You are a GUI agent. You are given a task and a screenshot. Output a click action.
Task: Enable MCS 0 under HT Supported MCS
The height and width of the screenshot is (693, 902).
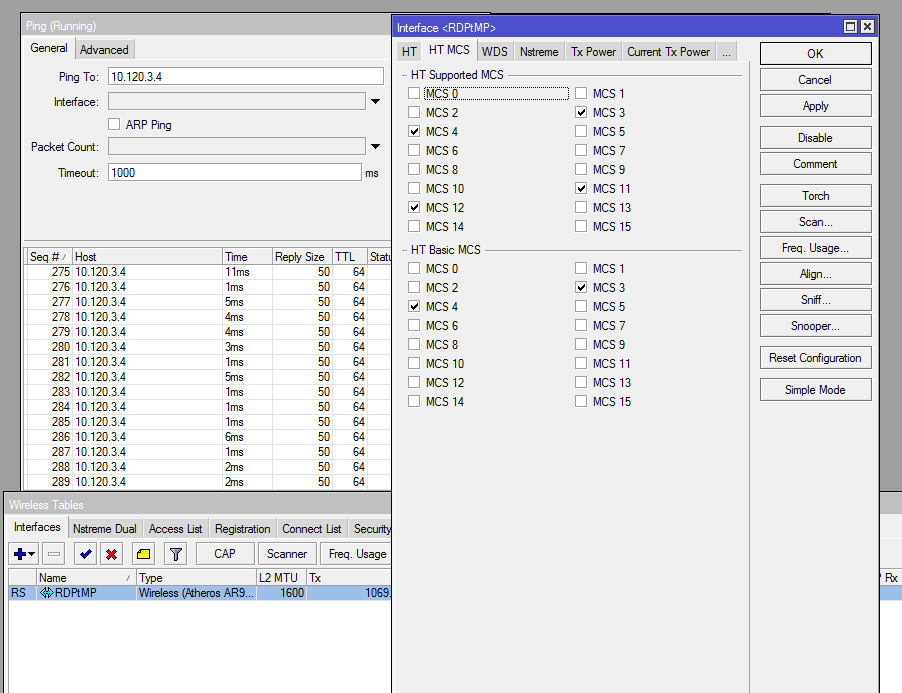(x=414, y=94)
